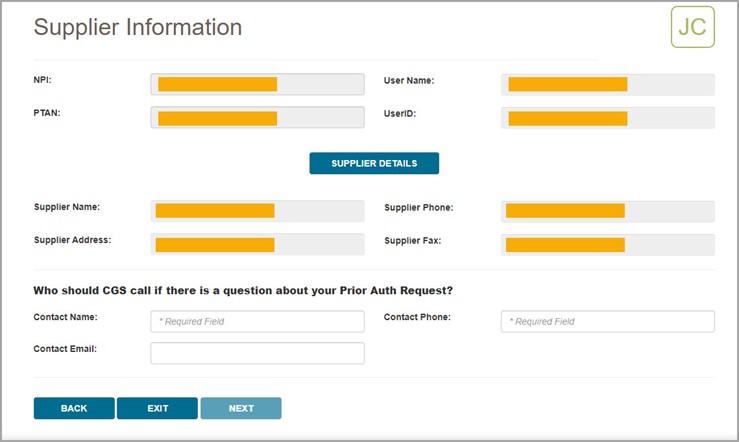Focus the Contact Name required field
This screenshot has width=739, height=442.
click(x=257, y=321)
